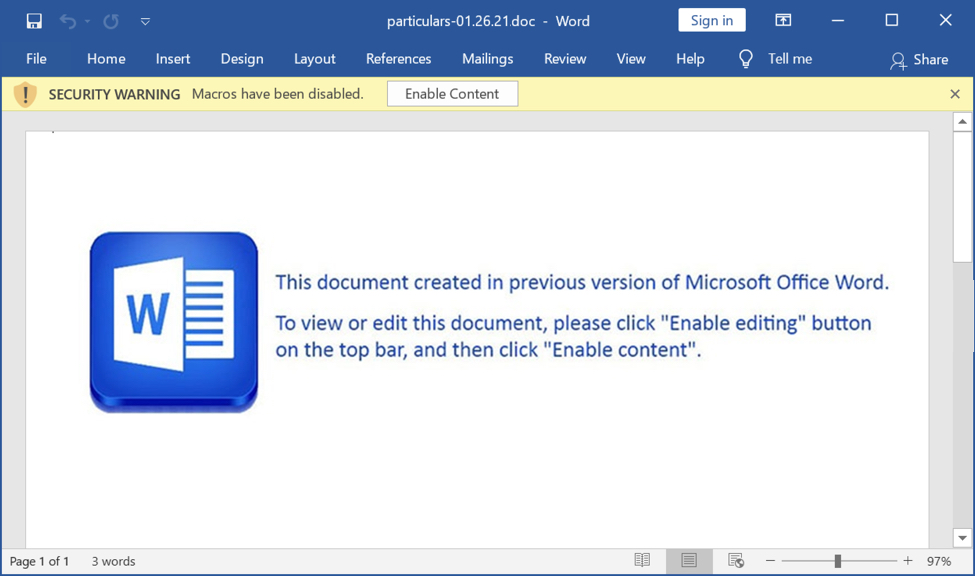Viewport: 975px width, 576px height.
Task: Dismiss the security warning bar
Action: coord(955,94)
